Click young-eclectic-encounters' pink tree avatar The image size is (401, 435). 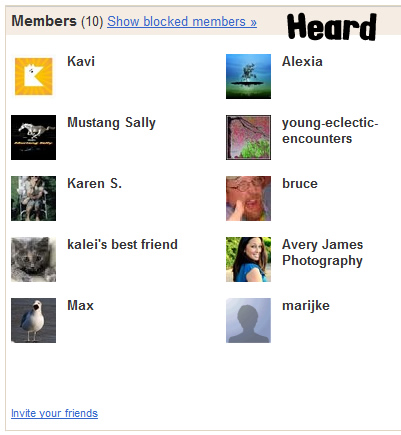point(248,137)
